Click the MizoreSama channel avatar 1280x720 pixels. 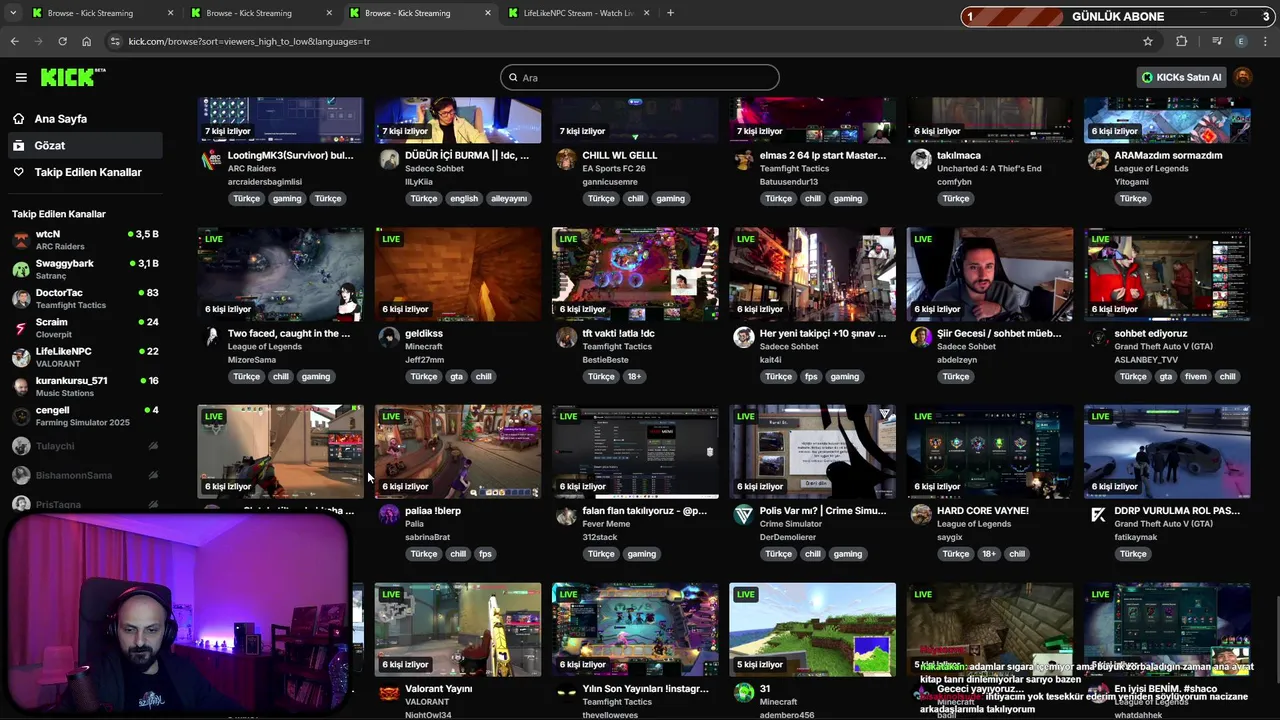(211, 337)
